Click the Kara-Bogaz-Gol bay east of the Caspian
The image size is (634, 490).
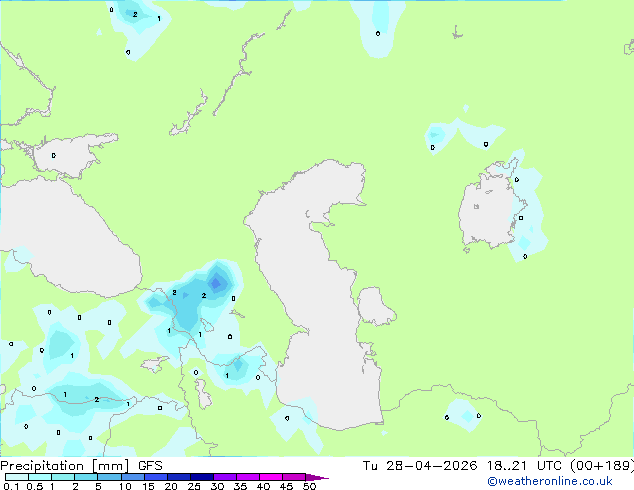point(374,306)
